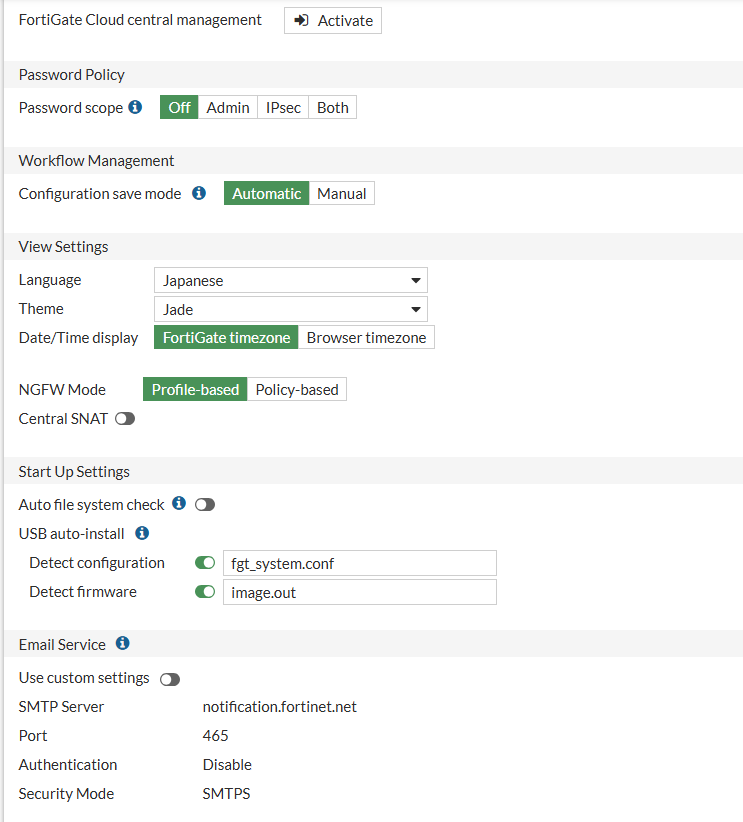Click the Auto file system check info icon
The width and height of the screenshot is (743, 822).
[x=179, y=503]
